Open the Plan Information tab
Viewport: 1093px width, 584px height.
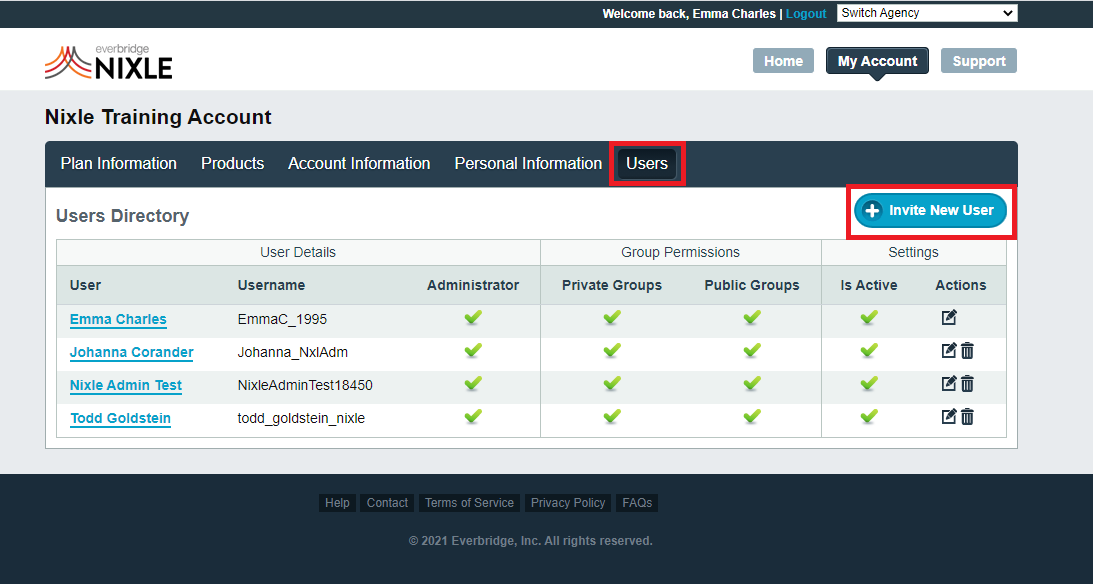(119, 164)
